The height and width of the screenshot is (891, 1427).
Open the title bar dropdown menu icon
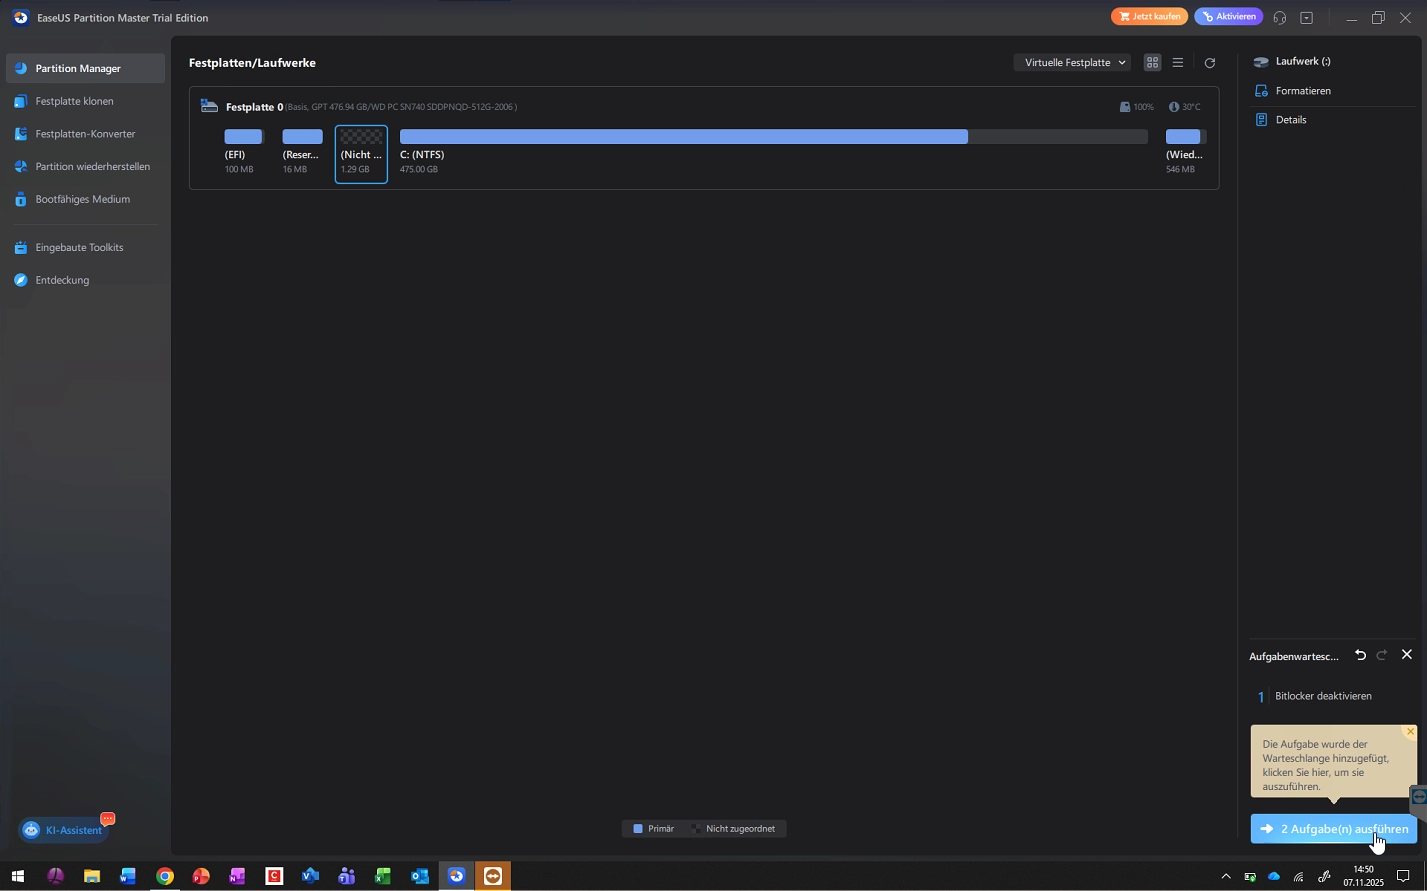(x=1306, y=18)
